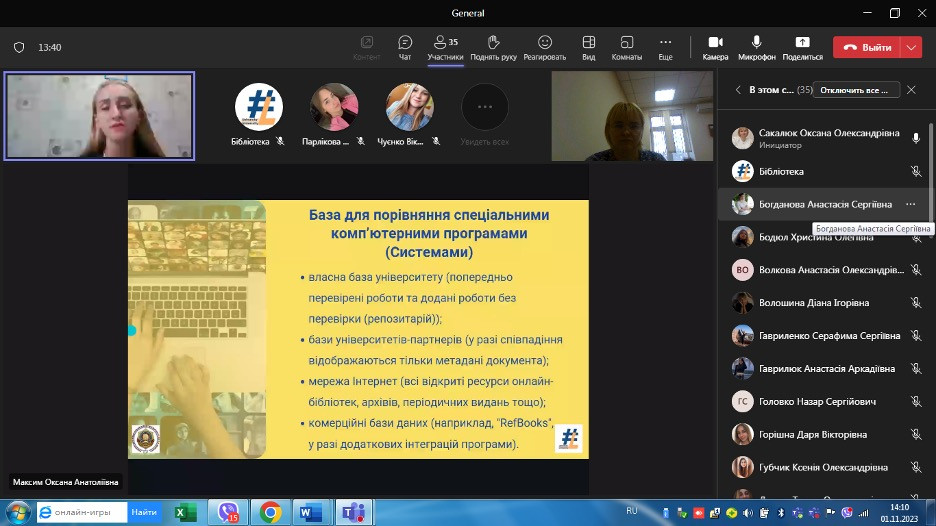Open the meeting chat (Чат)
The width and height of the screenshot is (936, 526).
click(x=405, y=46)
